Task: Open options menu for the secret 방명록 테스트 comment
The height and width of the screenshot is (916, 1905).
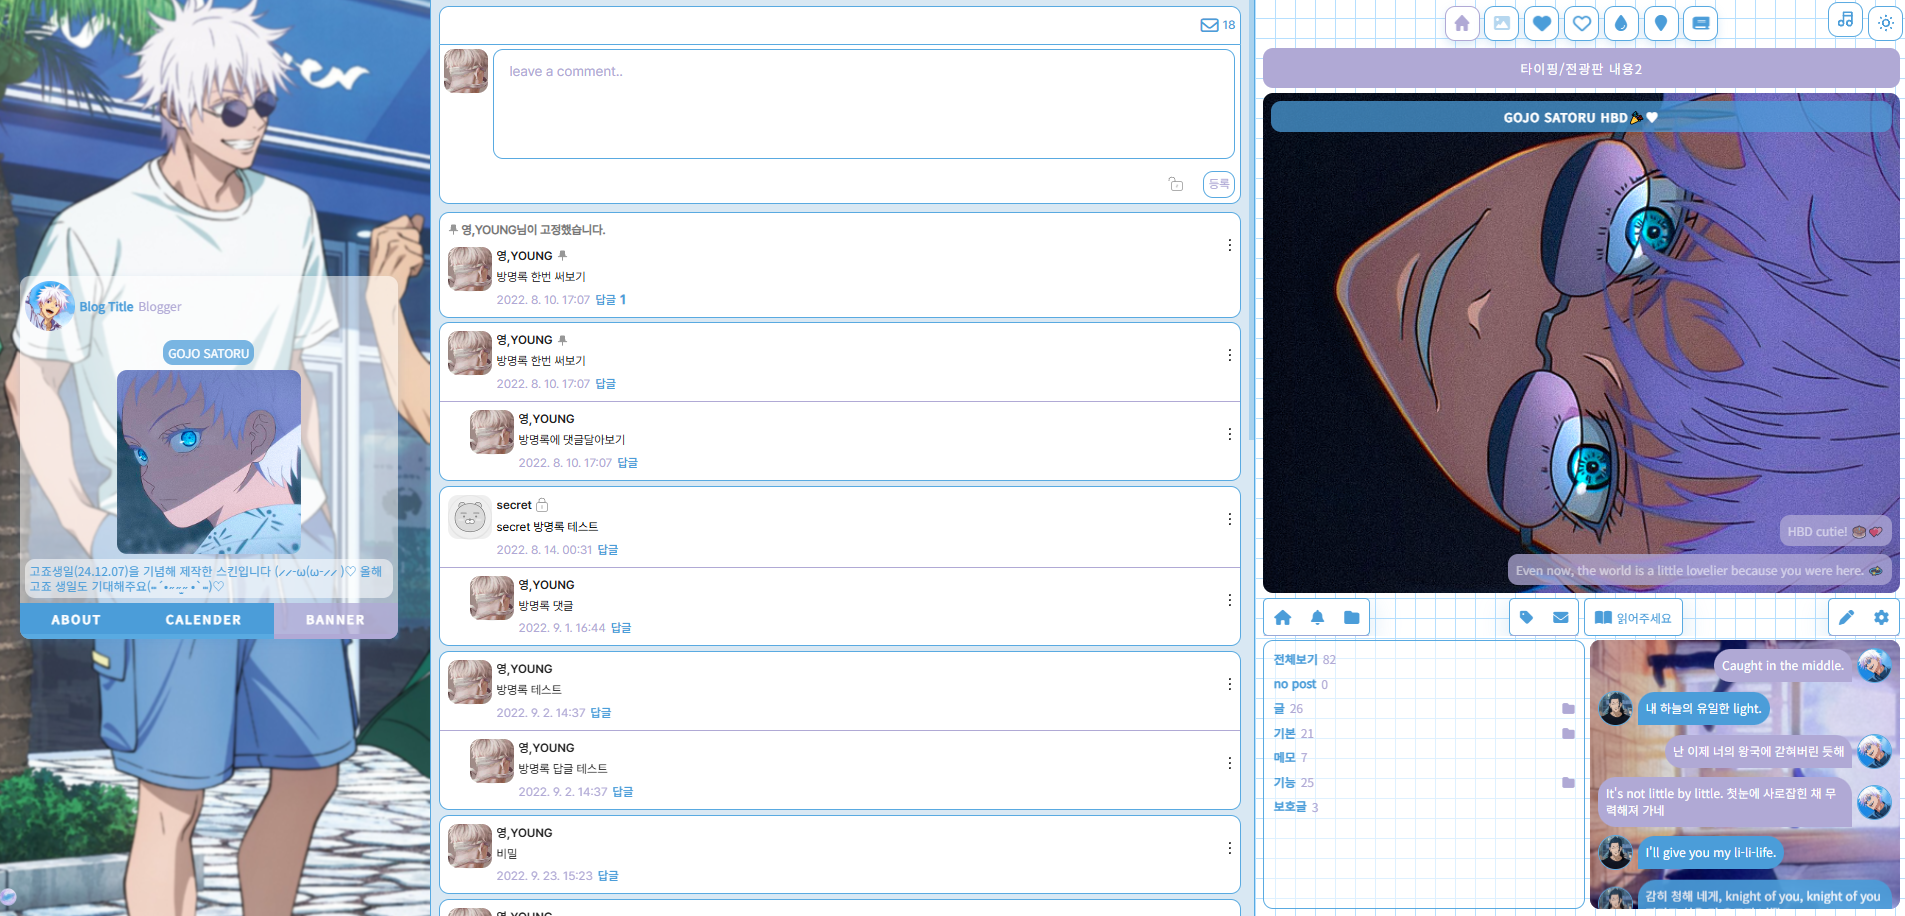Action: pyautogui.click(x=1229, y=519)
